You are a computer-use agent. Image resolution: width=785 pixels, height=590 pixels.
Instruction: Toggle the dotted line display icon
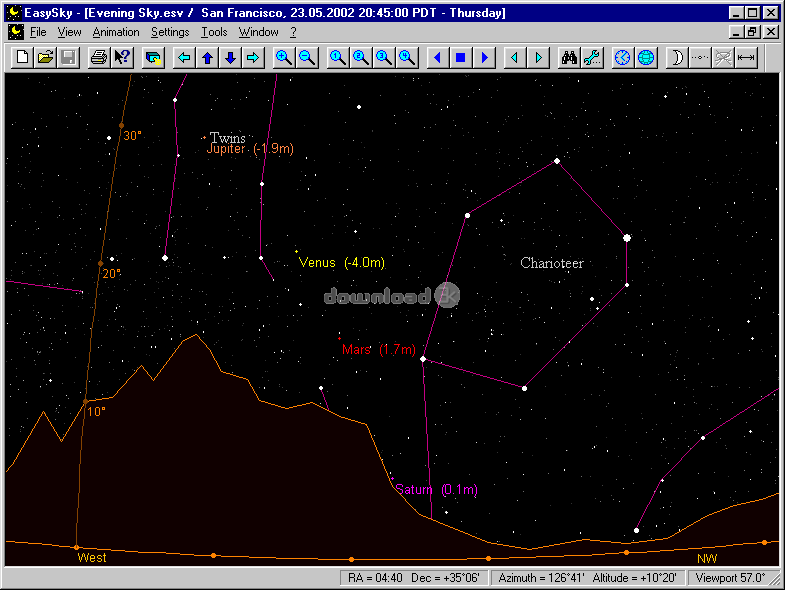tap(700, 58)
